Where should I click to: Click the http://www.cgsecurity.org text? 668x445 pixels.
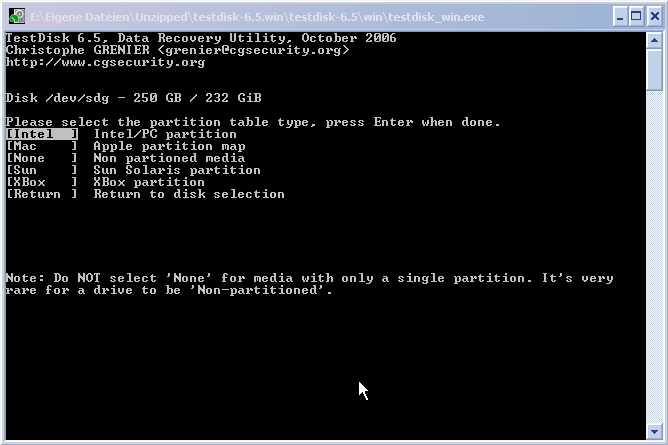[106, 62]
